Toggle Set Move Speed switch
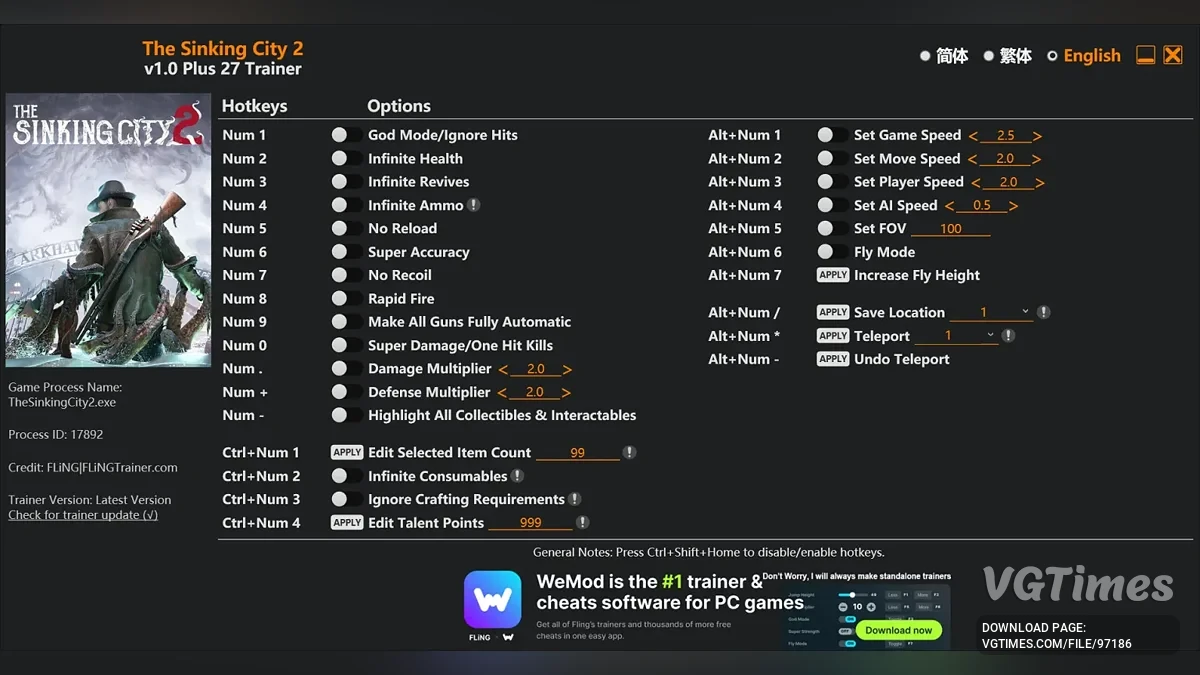The height and width of the screenshot is (675, 1200). [832, 158]
